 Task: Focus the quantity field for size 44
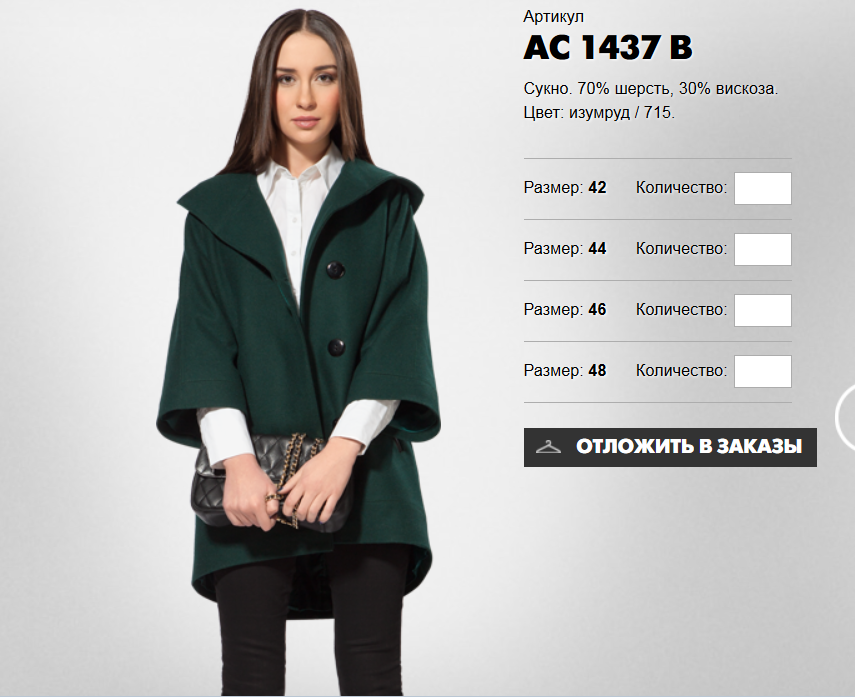[x=762, y=249]
